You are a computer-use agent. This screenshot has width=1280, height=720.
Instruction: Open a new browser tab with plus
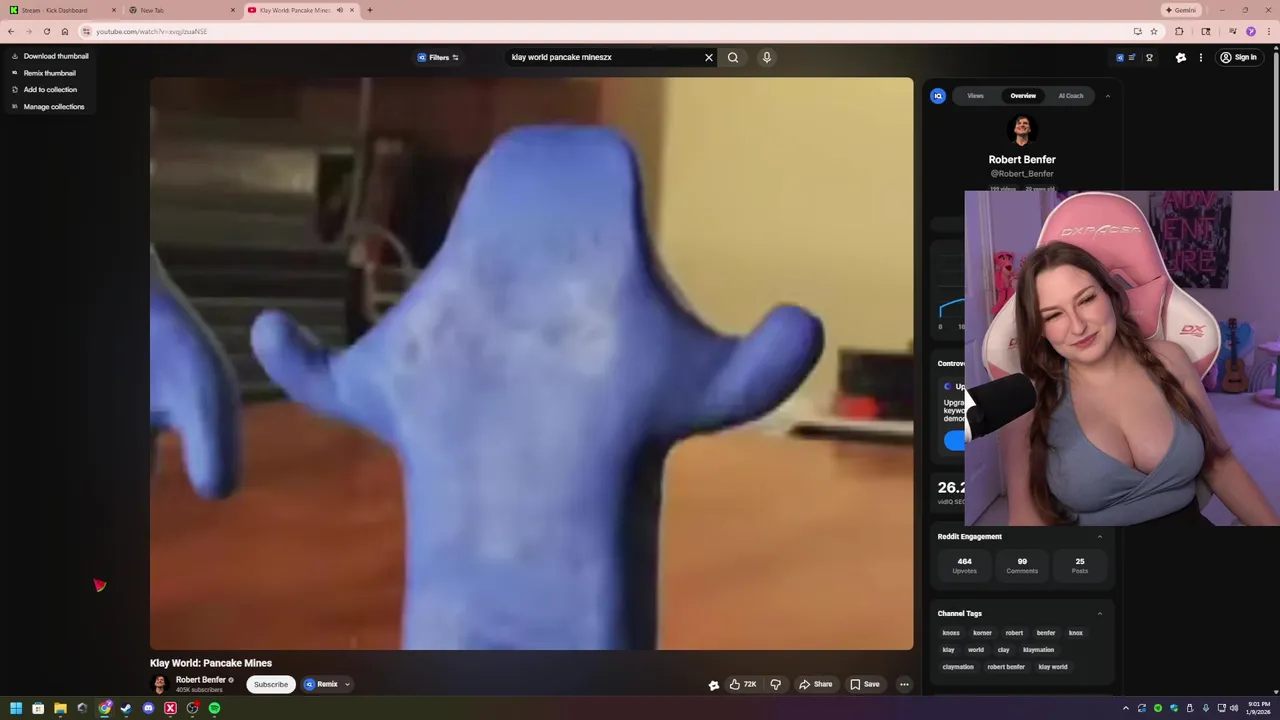pos(370,10)
